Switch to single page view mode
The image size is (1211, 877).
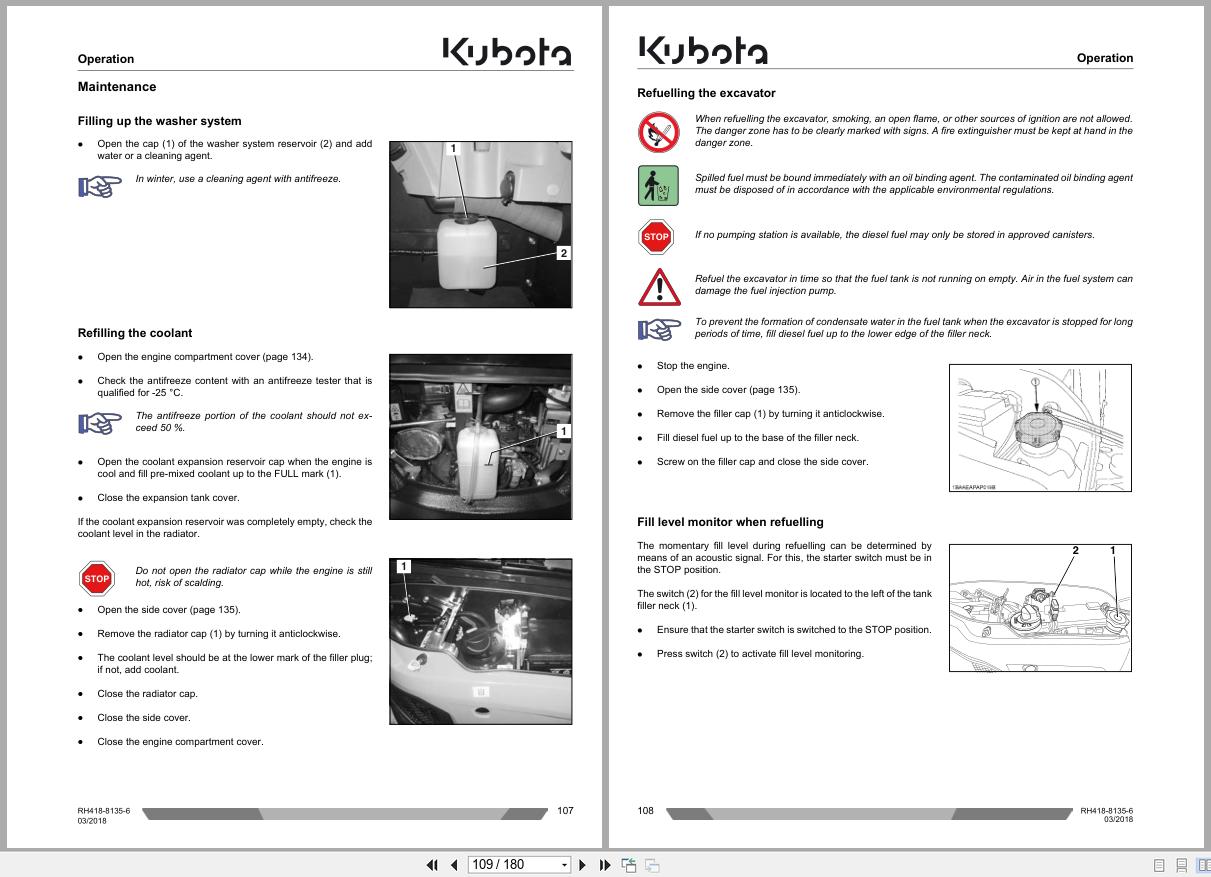[1159, 864]
